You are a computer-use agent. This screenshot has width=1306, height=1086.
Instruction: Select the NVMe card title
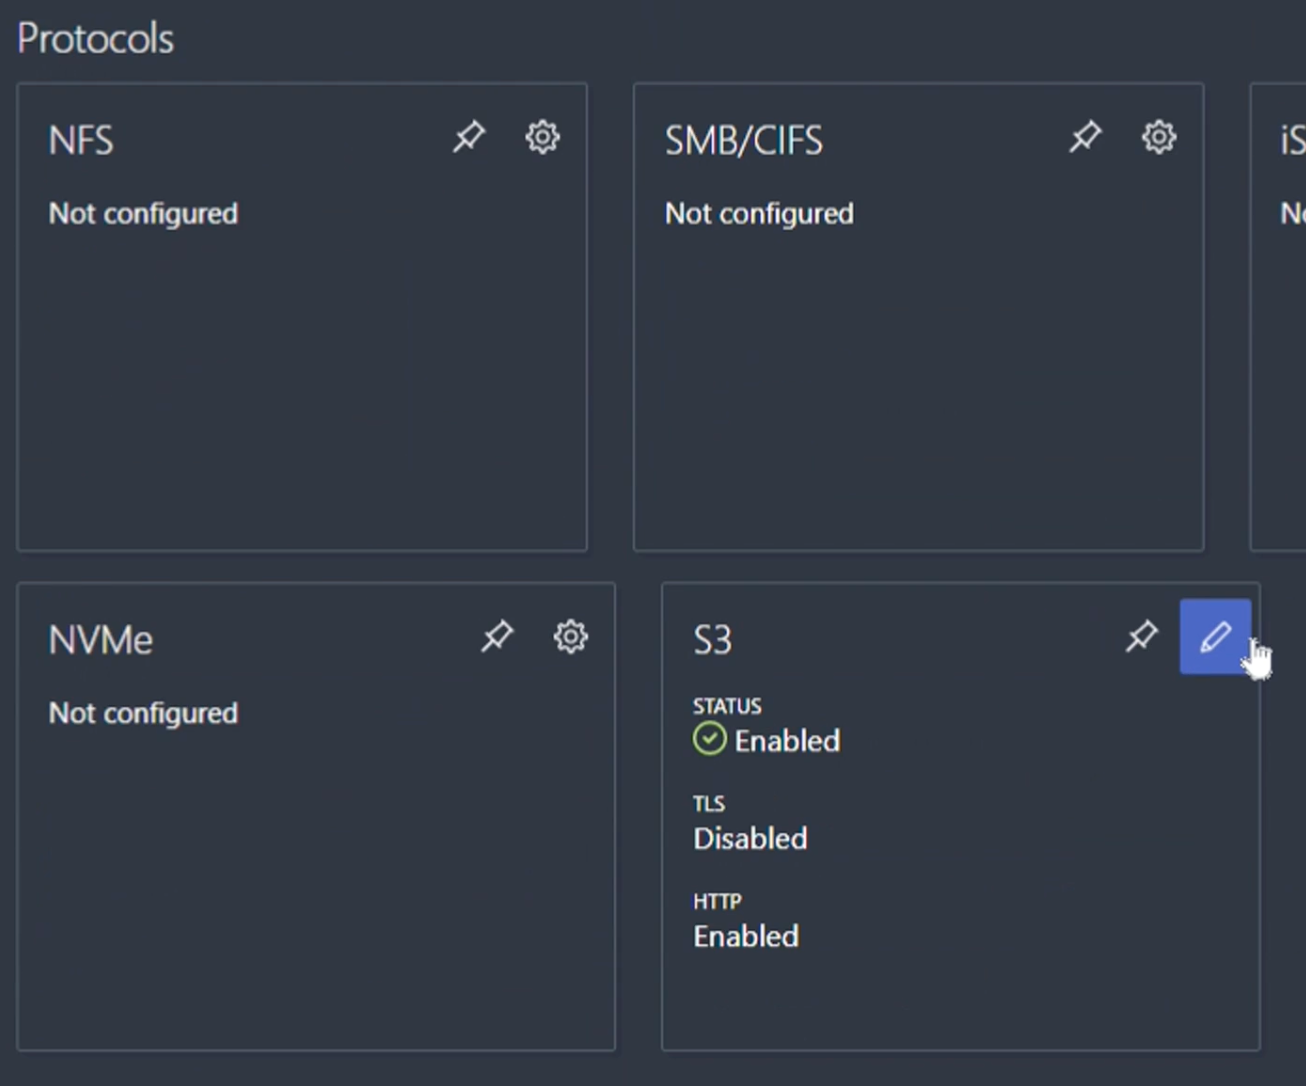100,640
